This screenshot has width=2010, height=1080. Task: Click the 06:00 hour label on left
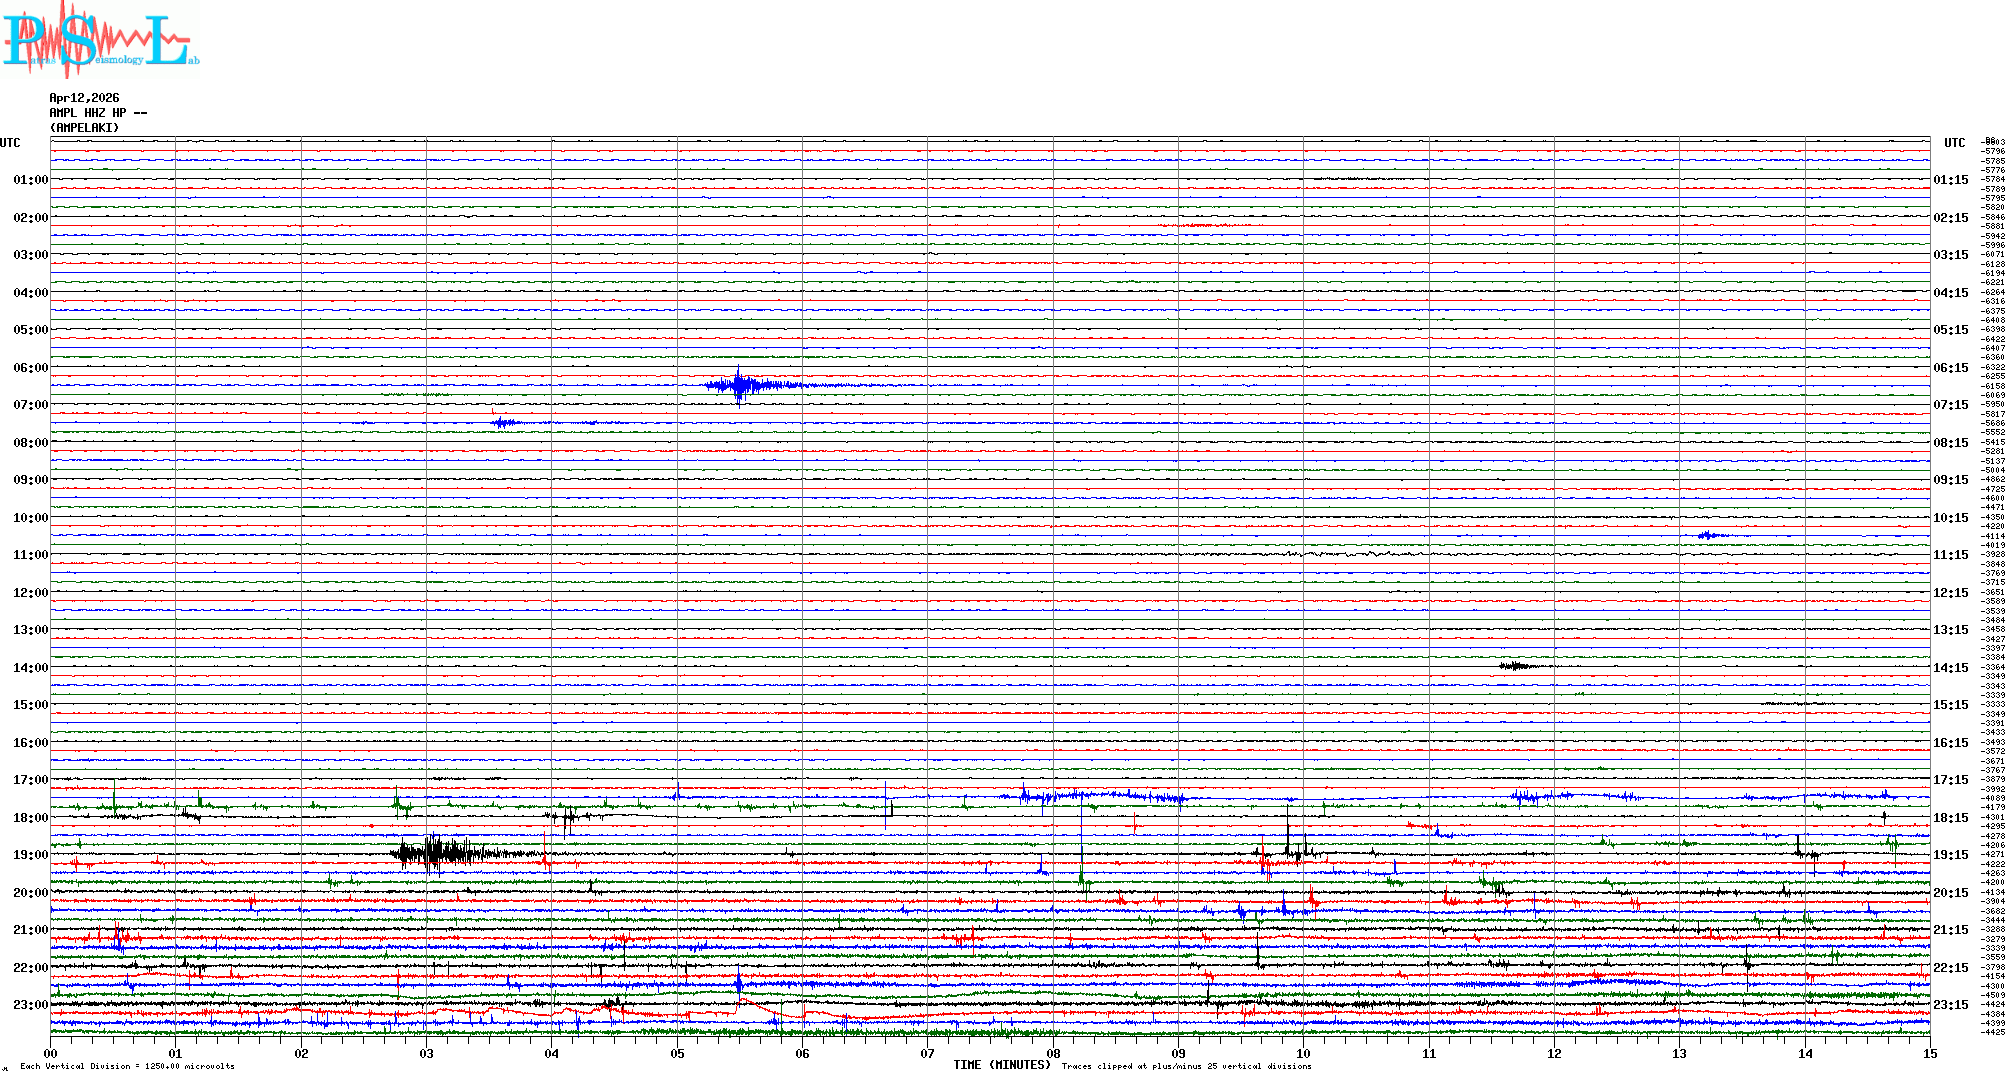[30, 368]
